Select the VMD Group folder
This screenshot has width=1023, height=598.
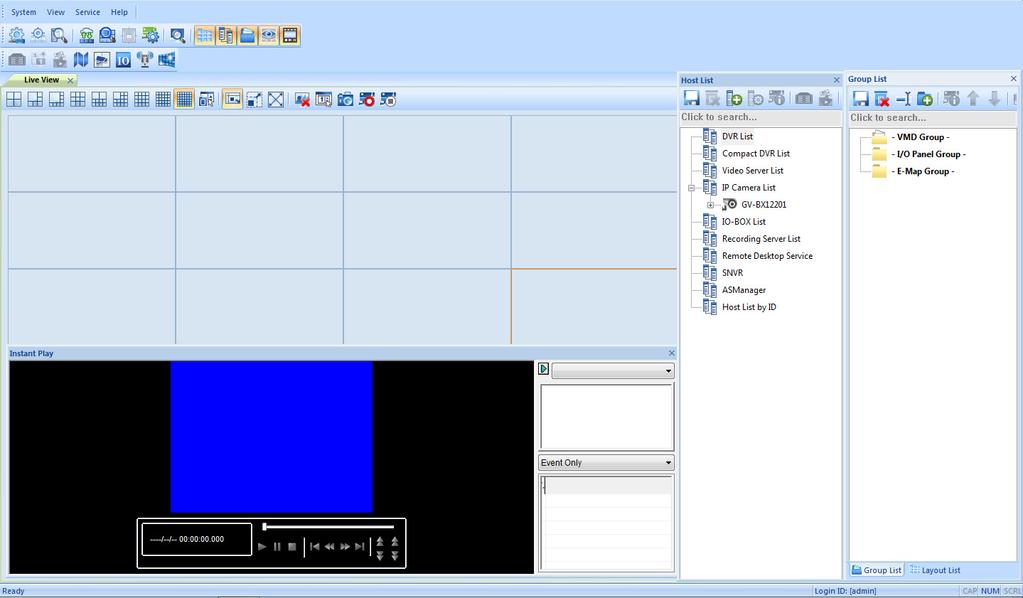pos(920,137)
